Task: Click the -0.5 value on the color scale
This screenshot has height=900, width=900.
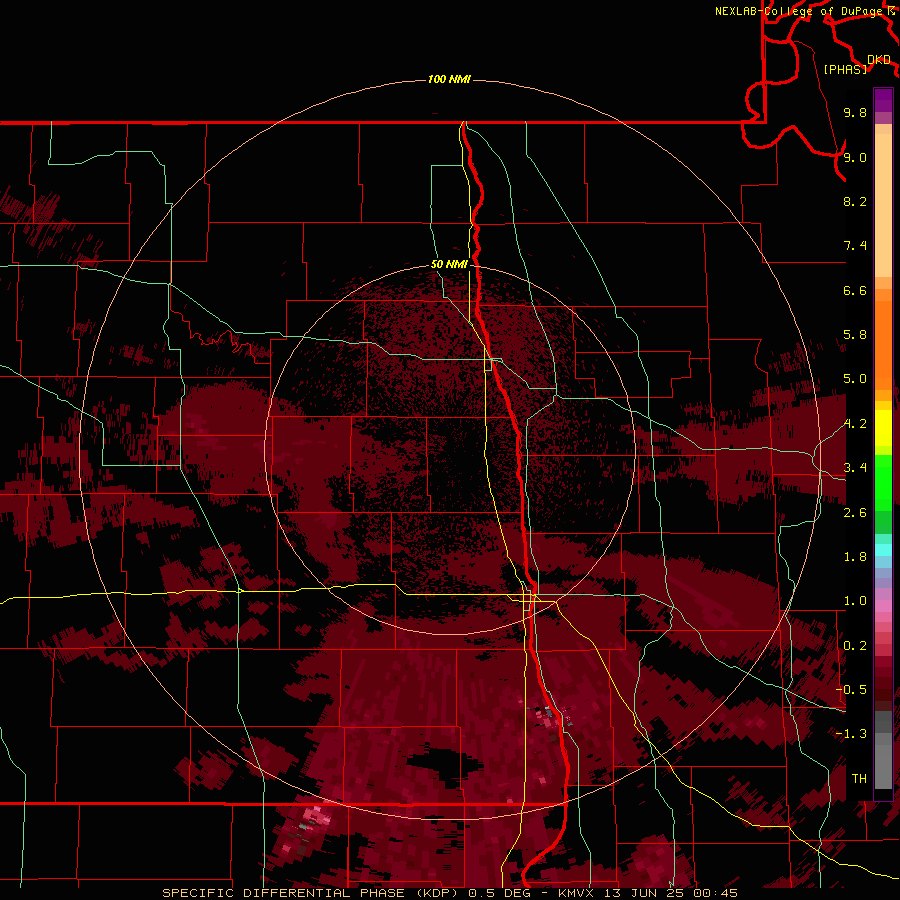Action: coord(852,690)
